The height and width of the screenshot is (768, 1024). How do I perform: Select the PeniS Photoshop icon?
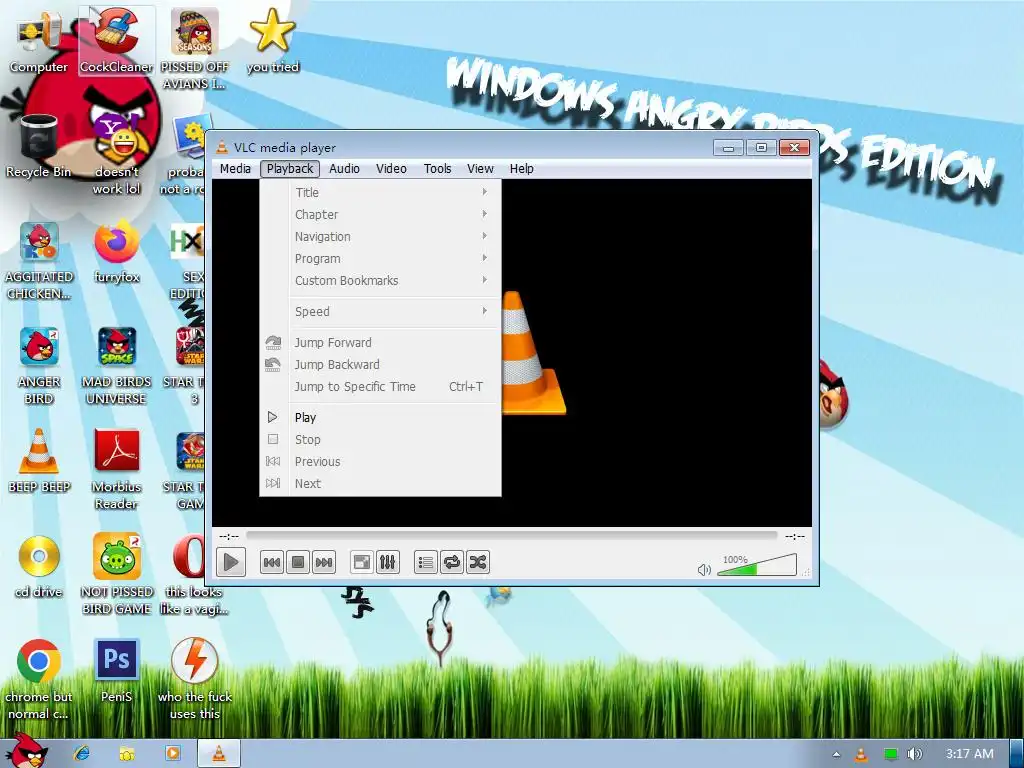pos(116,671)
